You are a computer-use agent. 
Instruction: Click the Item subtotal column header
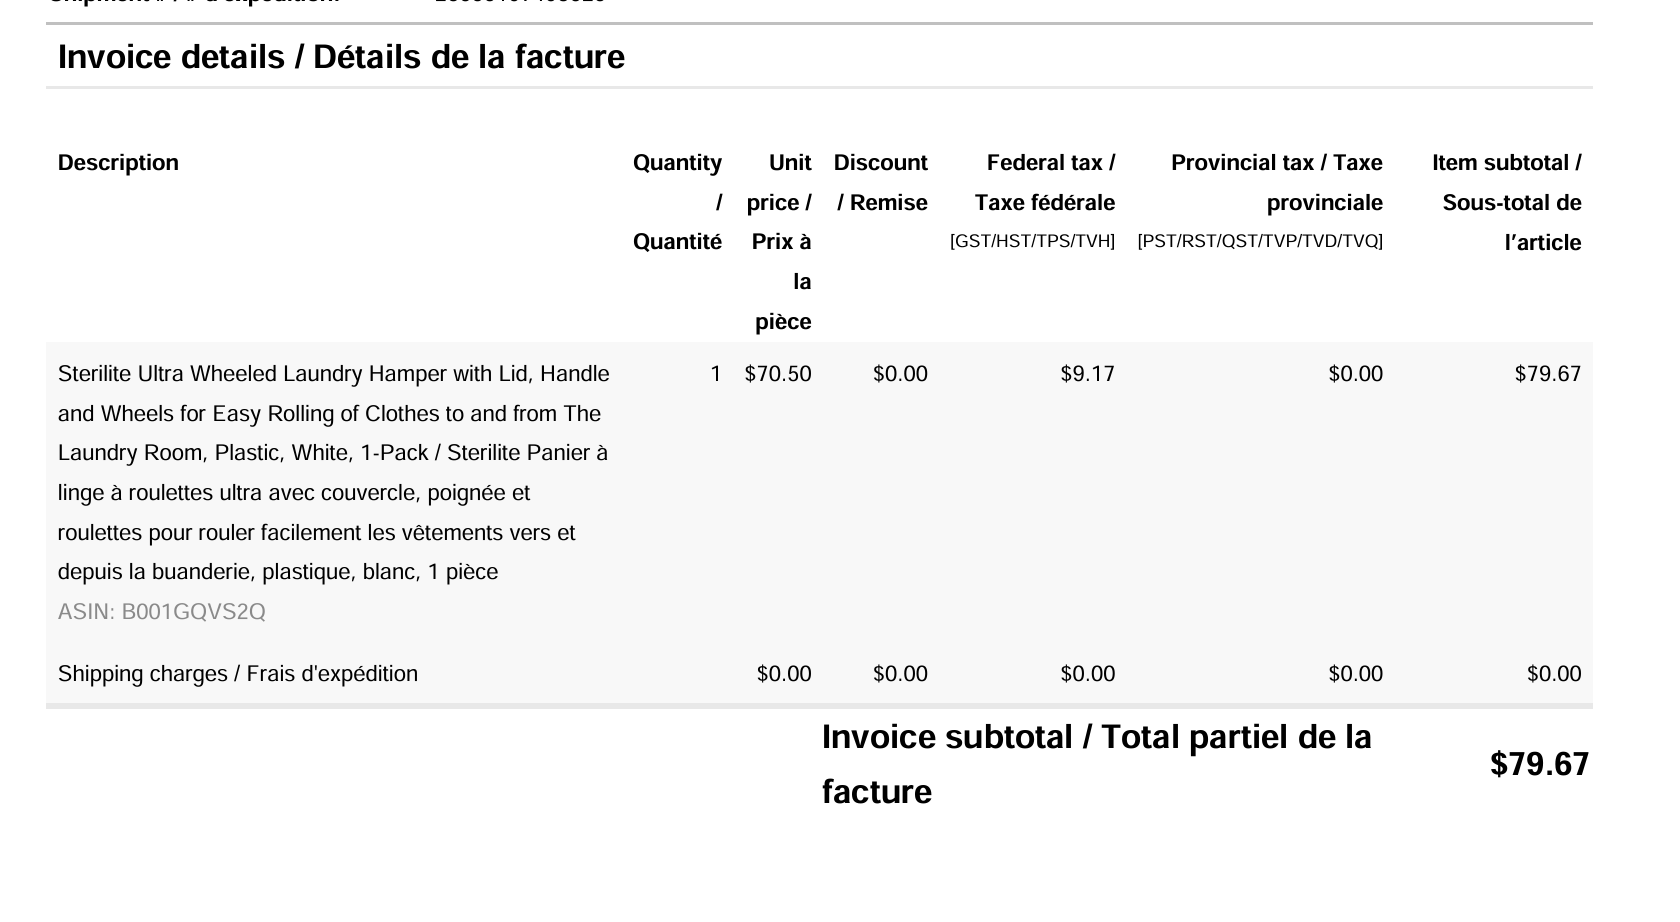point(1507,203)
